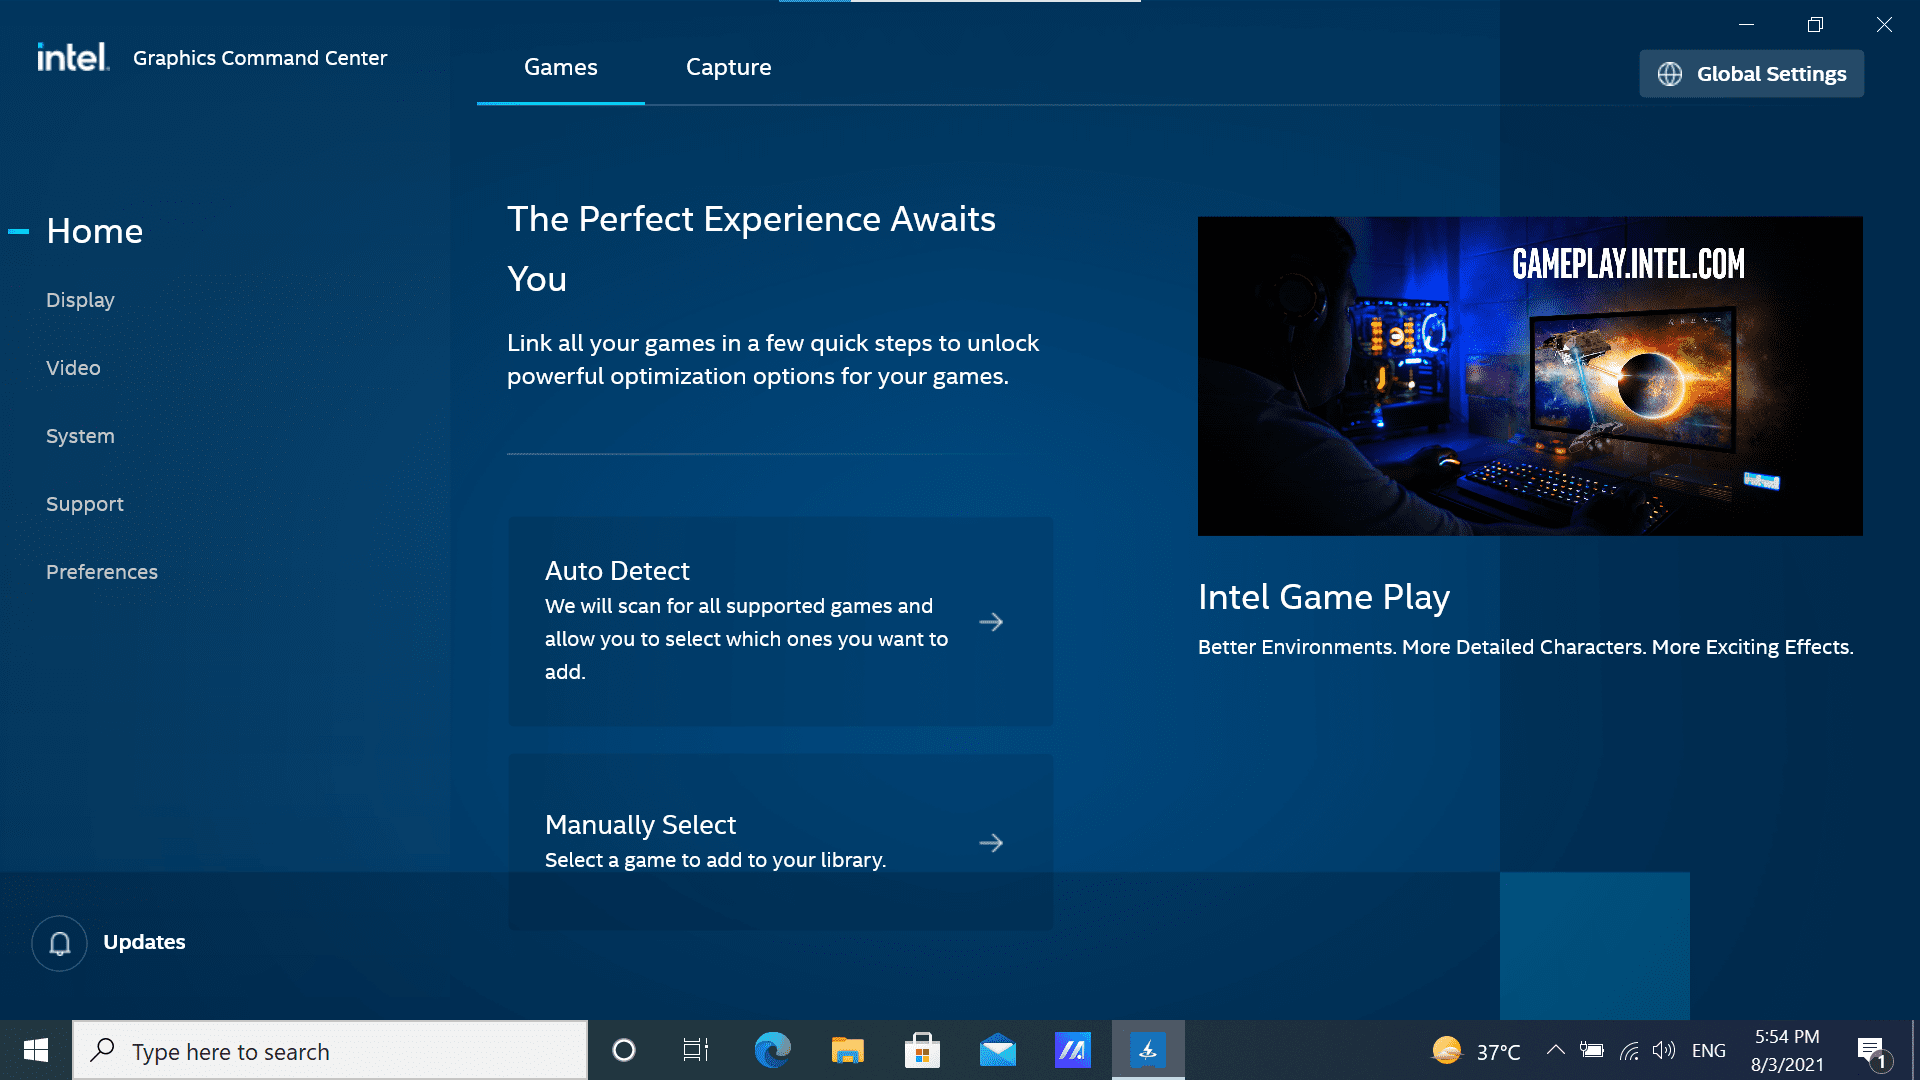Click the 37°C temperature text

(x=1498, y=1052)
